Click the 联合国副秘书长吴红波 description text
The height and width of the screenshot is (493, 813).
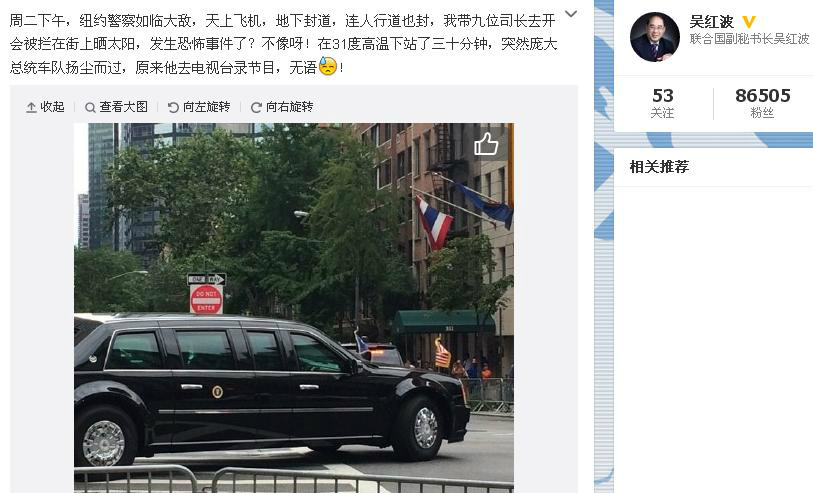[x=749, y=38]
